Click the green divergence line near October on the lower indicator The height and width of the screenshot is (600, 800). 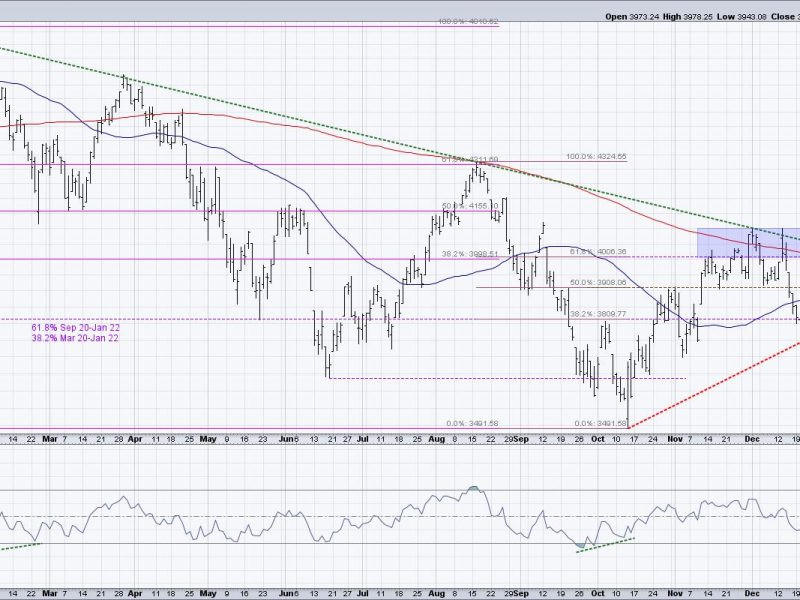pyautogui.click(x=606, y=543)
